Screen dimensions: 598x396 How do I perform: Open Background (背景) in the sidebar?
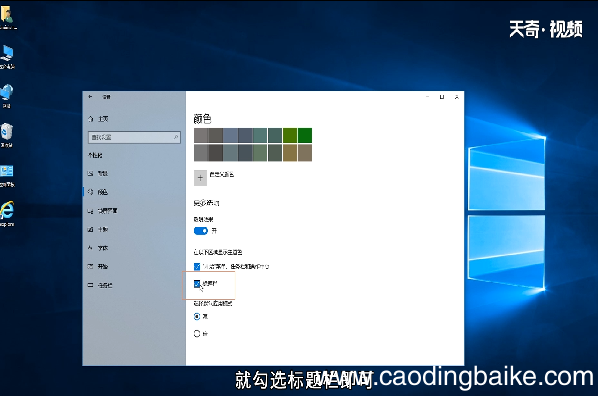click(x=98, y=174)
